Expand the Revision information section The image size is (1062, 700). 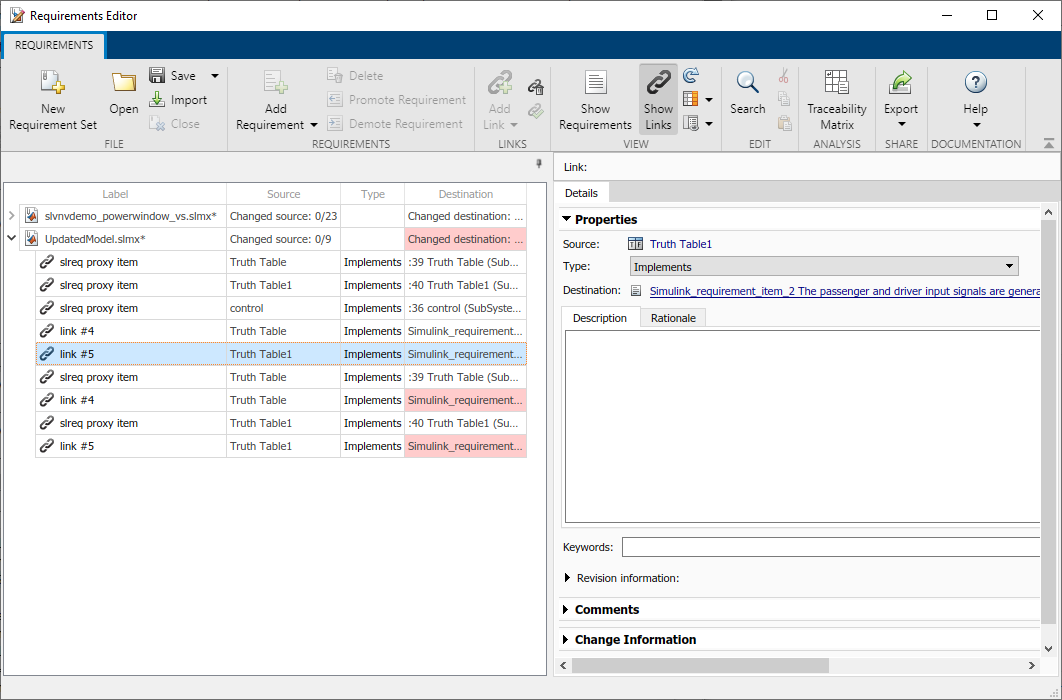(568, 578)
